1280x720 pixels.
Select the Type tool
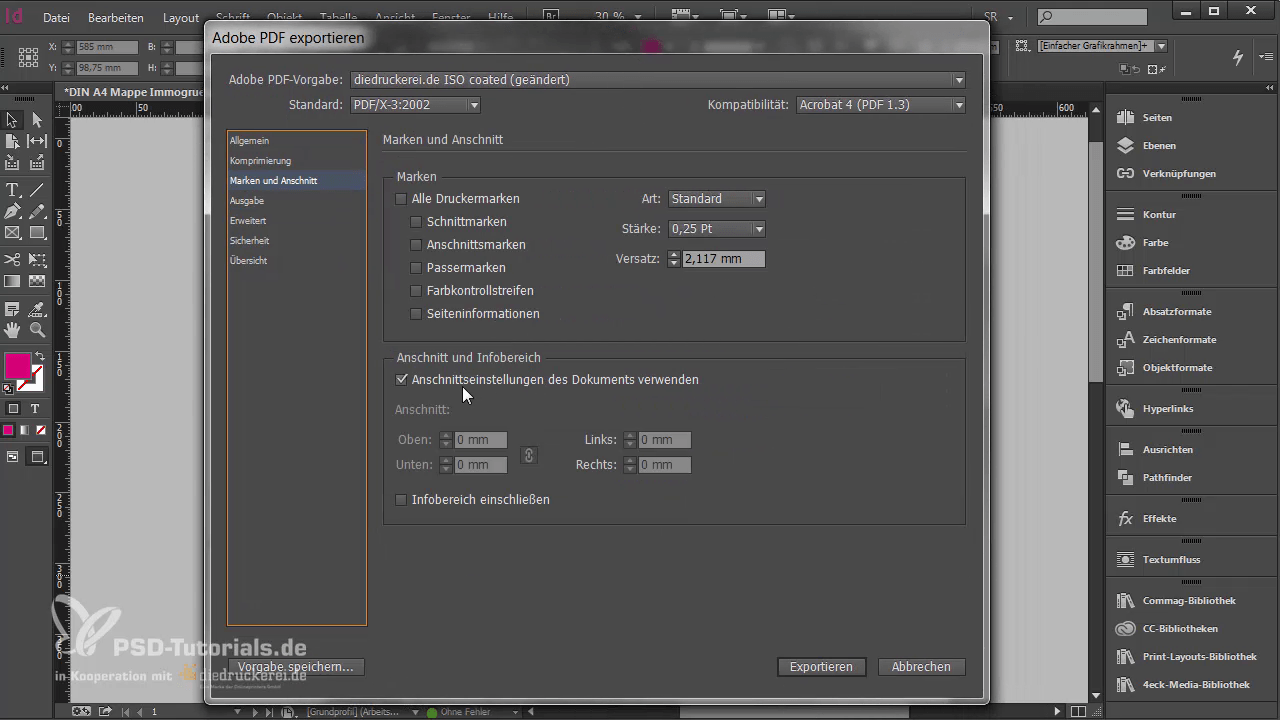coord(12,190)
